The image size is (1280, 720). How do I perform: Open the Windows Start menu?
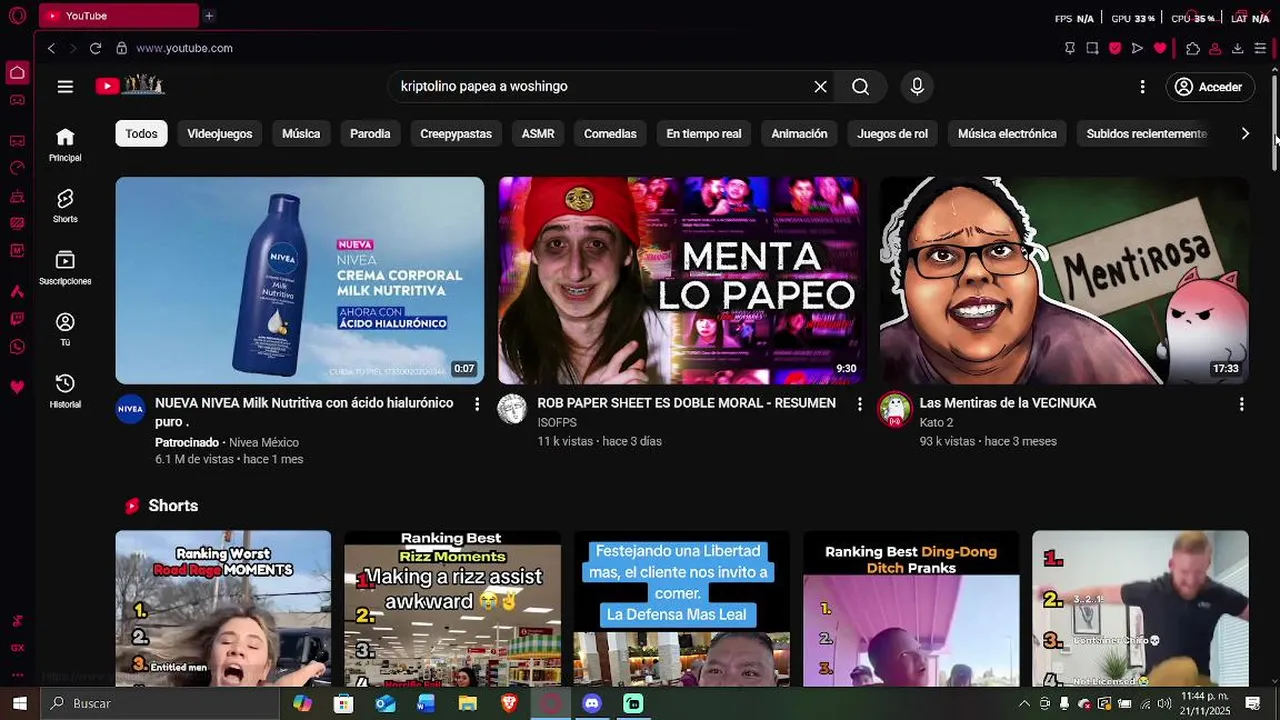coord(19,703)
